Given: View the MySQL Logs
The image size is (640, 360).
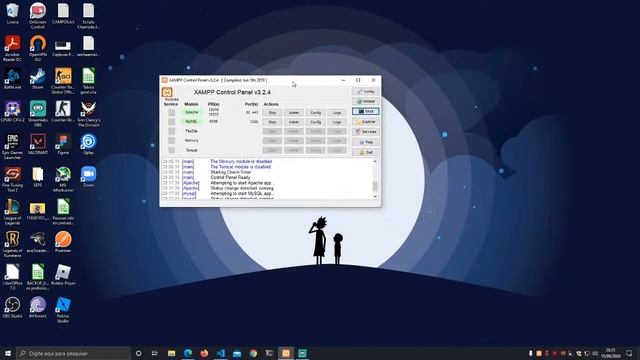Looking at the screenshot, I should tap(337, 122).
